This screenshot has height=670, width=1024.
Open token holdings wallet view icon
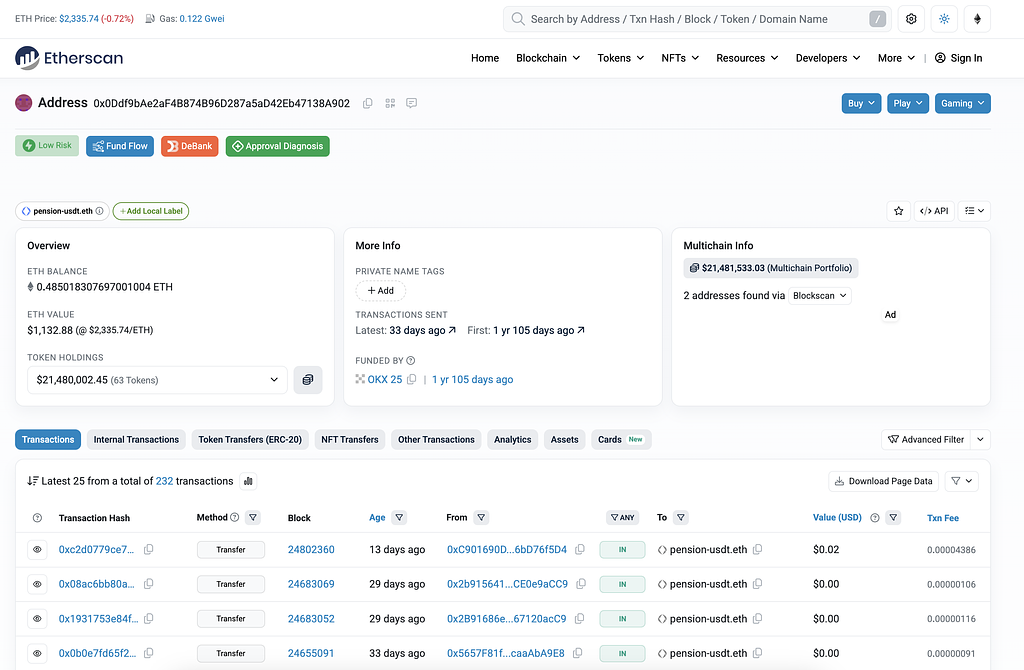pyautogui.click(x=308, y=380)
